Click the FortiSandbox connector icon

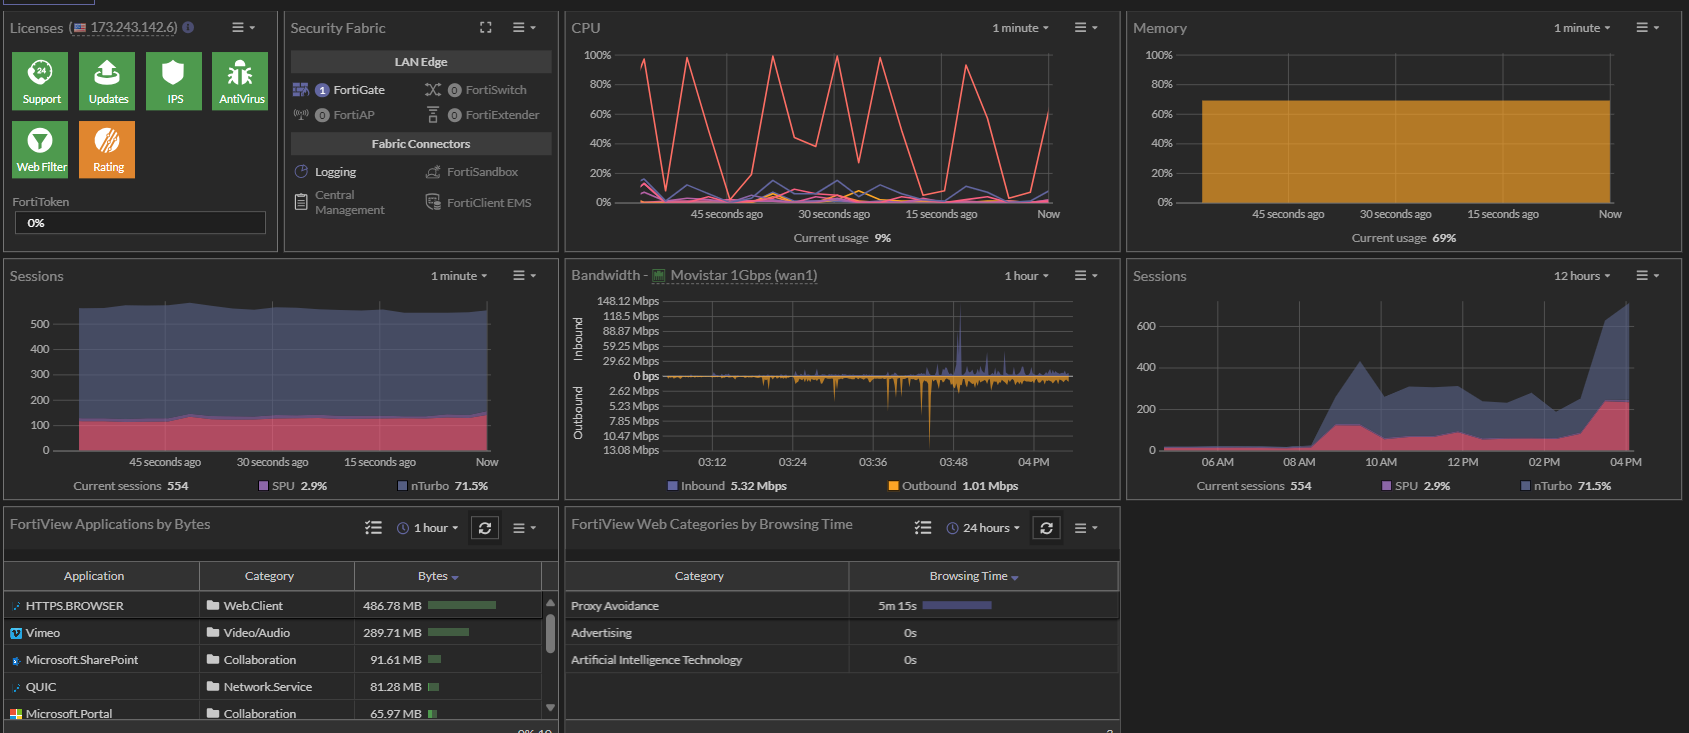[433, 172]
